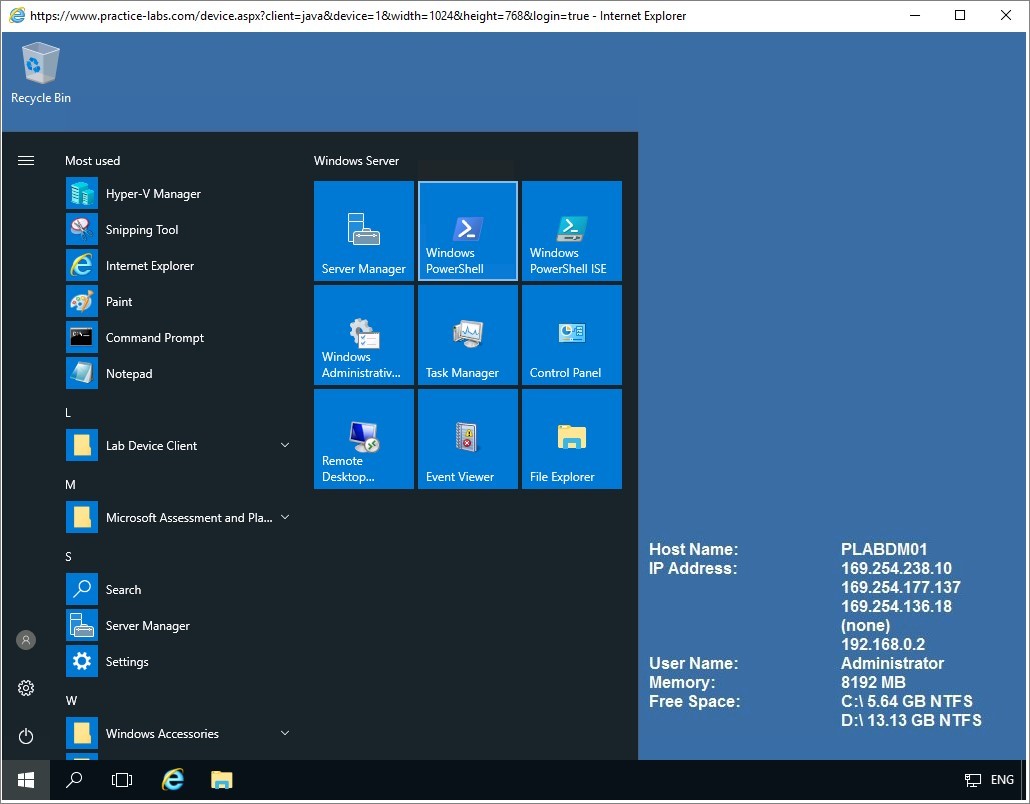
Task: Launch the Windows PowerShell ISE tile
Action: coord(571,231)
